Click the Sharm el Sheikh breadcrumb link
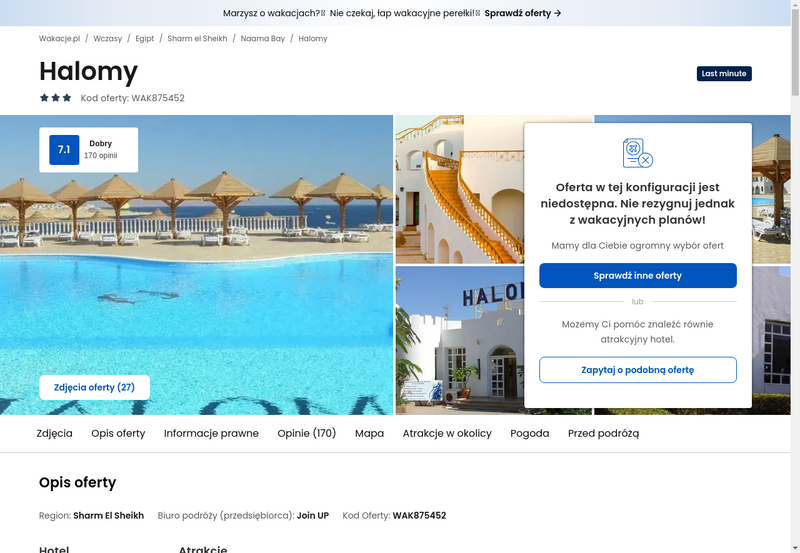Viewport: 800px width, 553px height. [197, 38]
